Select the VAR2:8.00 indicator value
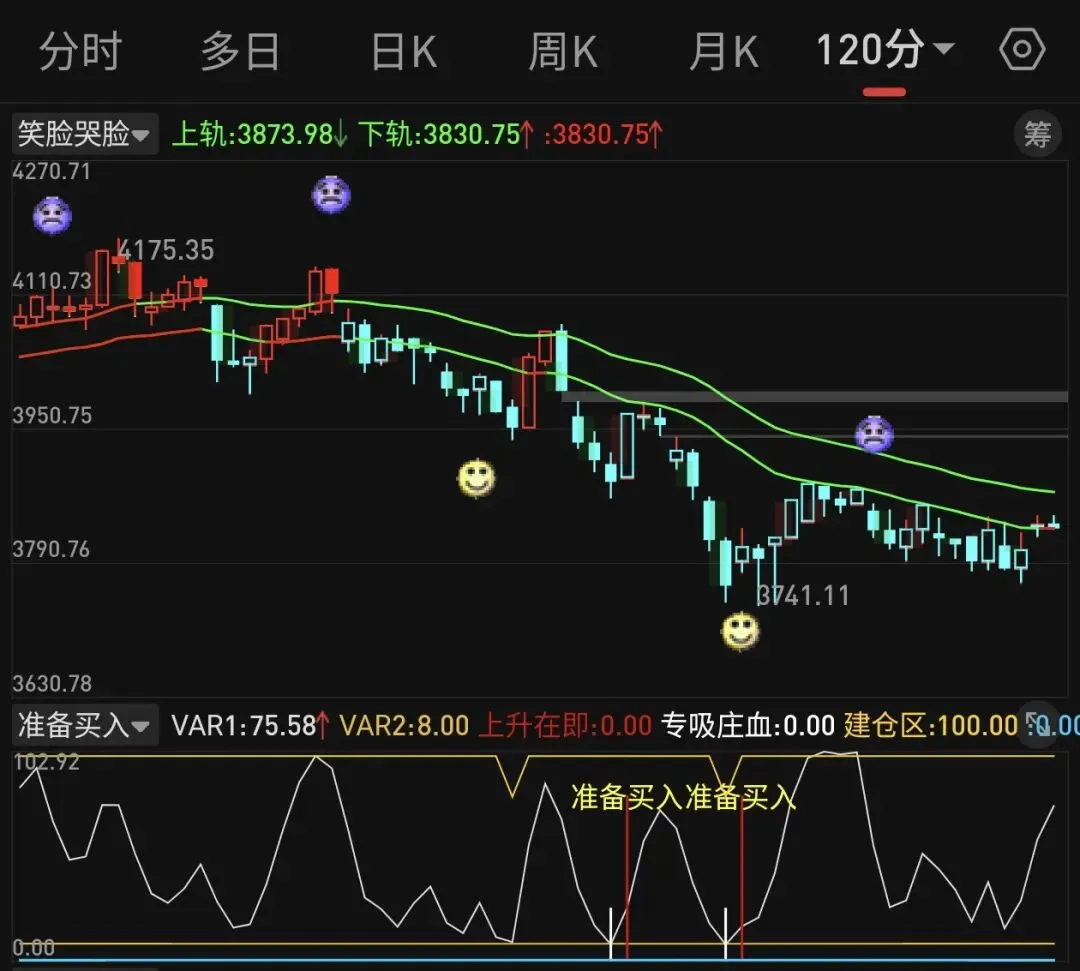The image size is (1080, 971). (404, 726)
